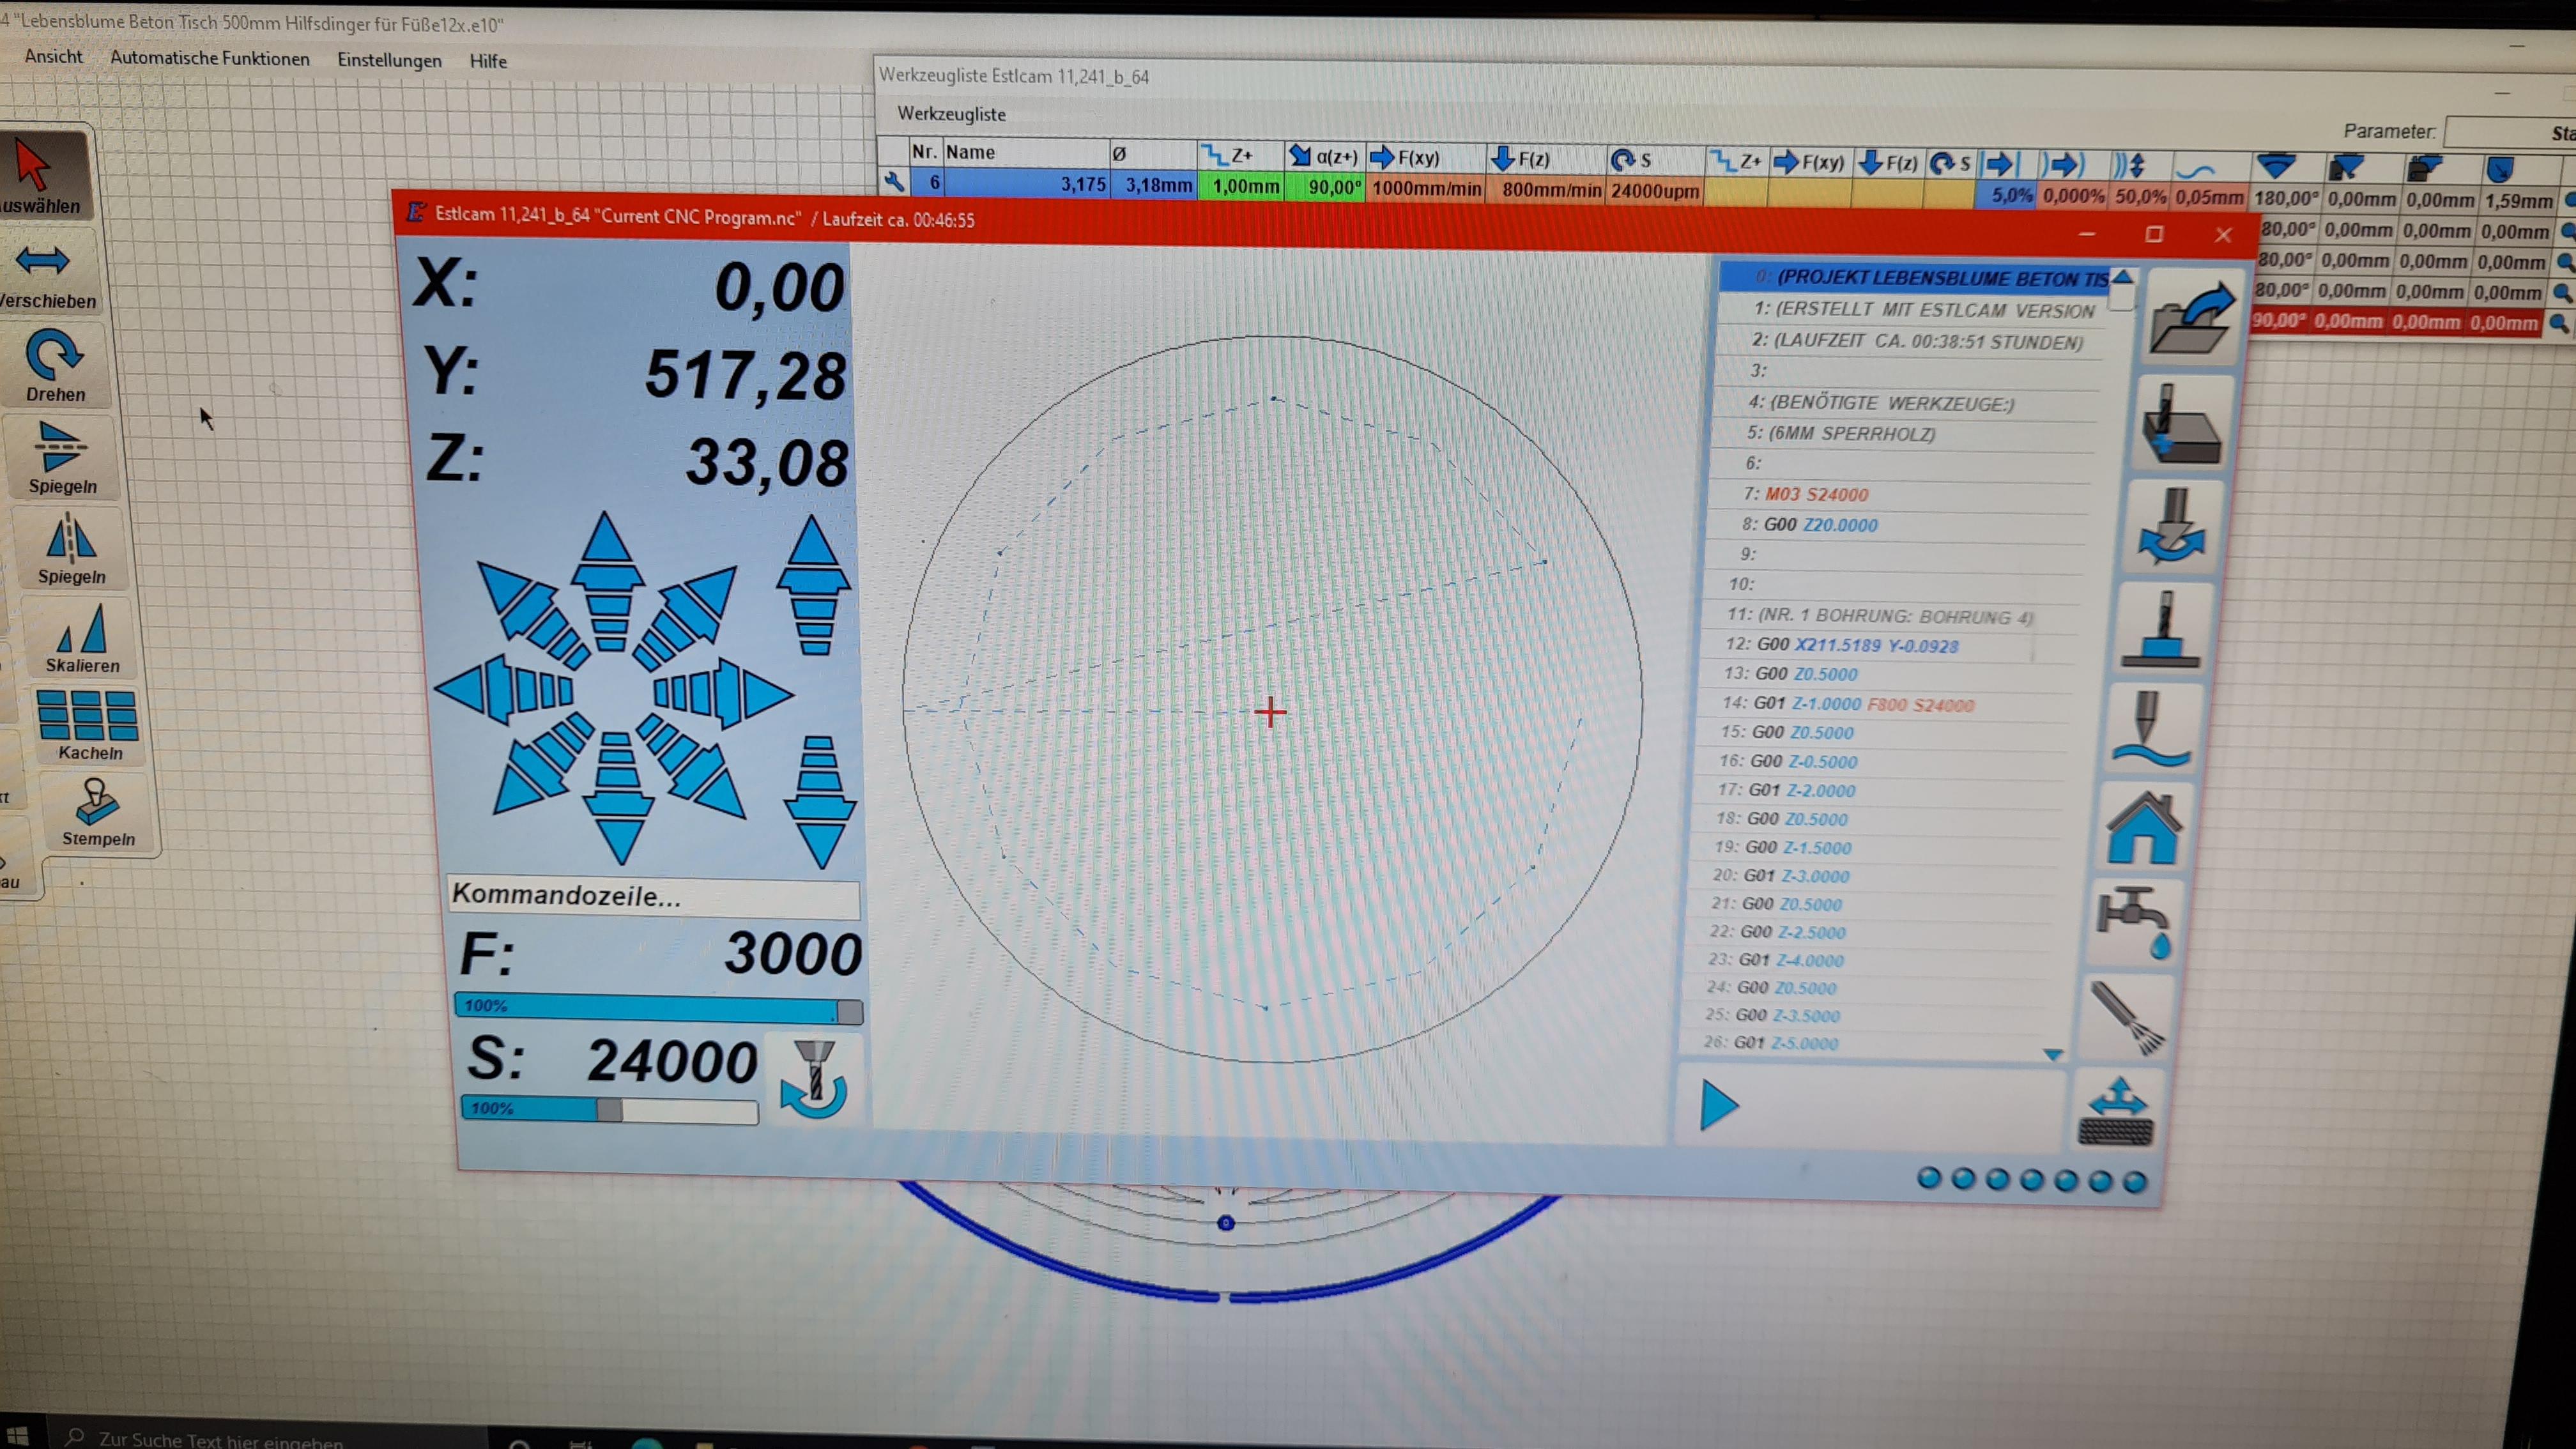The image size is (2576, 1449).
Task: Start the CNC program with play button
Action: pyautogui.click(x=1719, y=1105)
